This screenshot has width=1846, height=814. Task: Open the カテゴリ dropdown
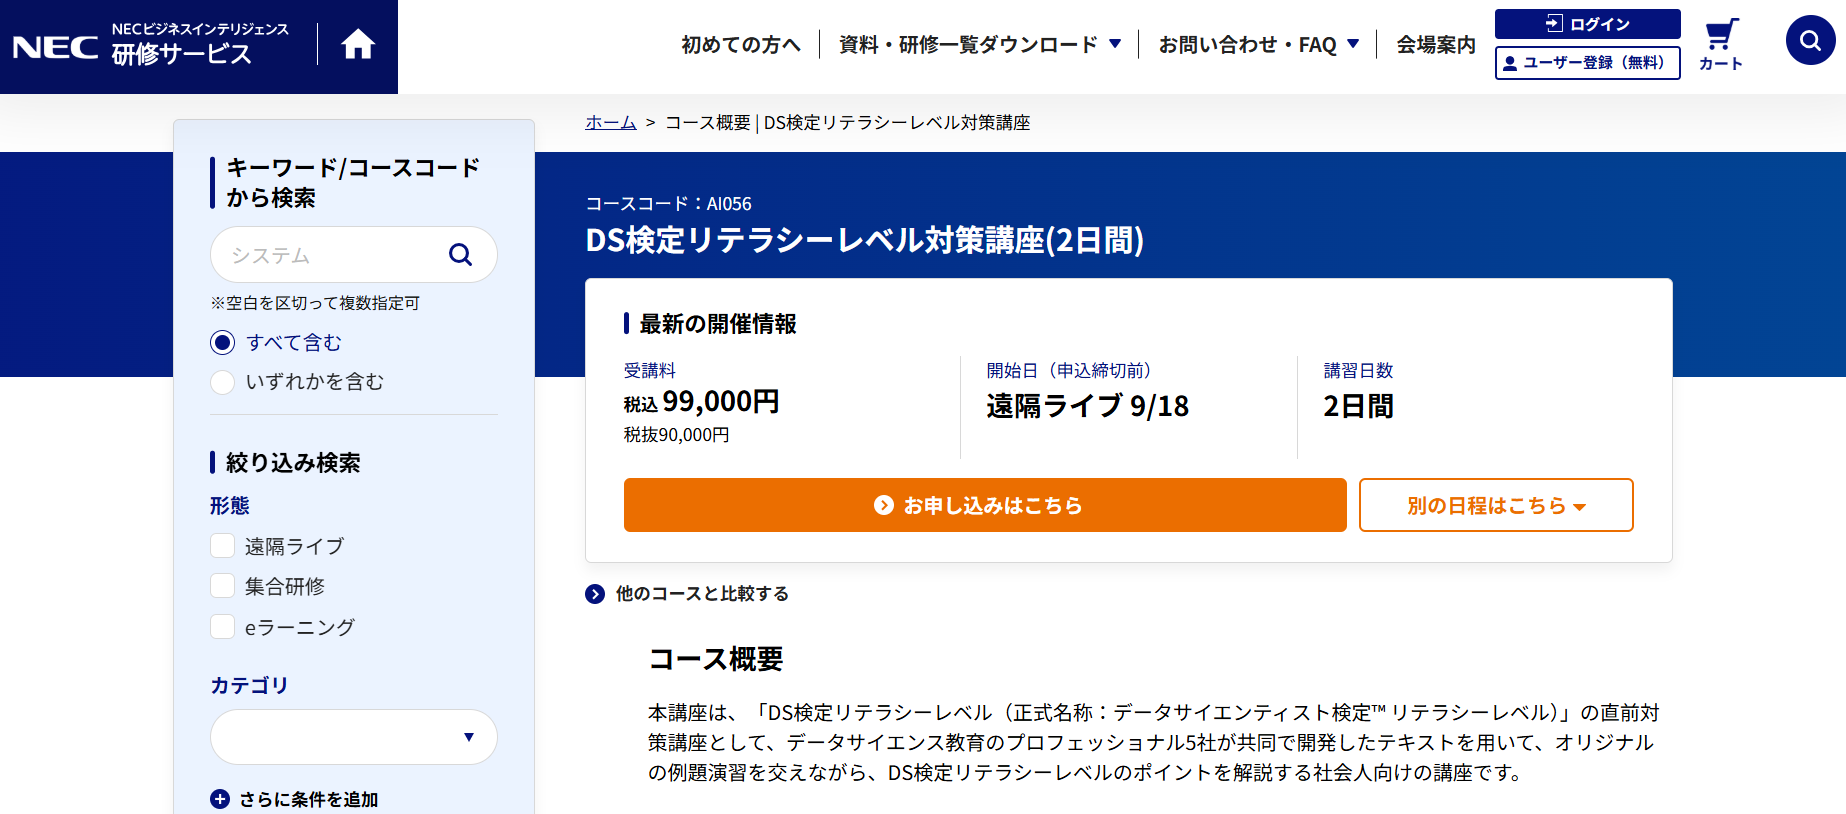coord(353,737)
